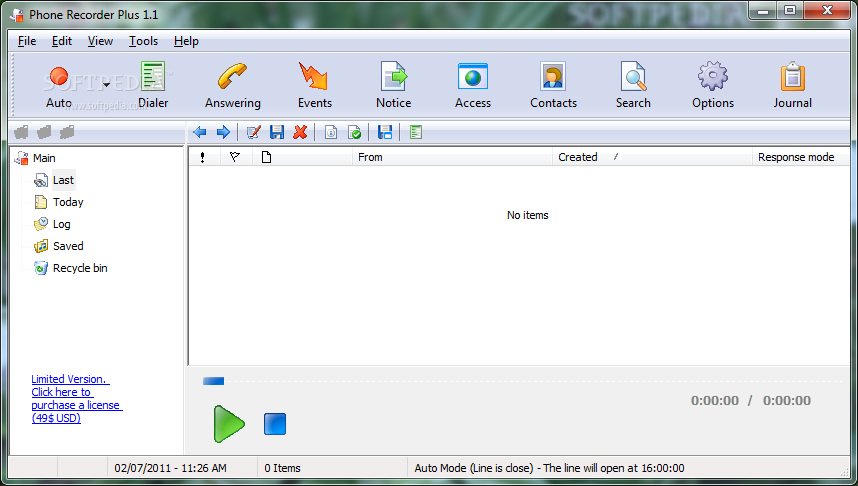Sort by the exclamation priority column

pos(205,157)
